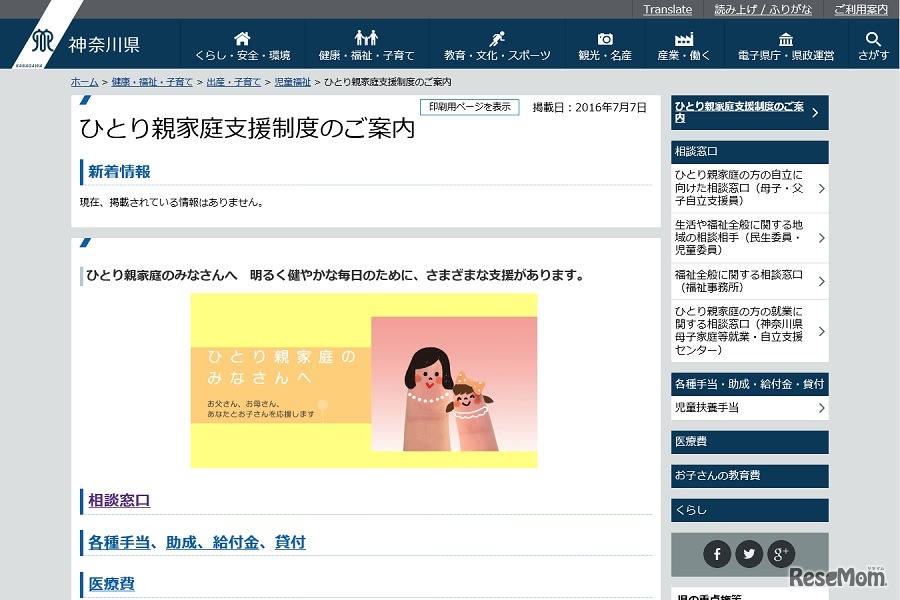
Task: Click the family icon for 健康・福祉・子育て
Action: click(x=368, y=37)
